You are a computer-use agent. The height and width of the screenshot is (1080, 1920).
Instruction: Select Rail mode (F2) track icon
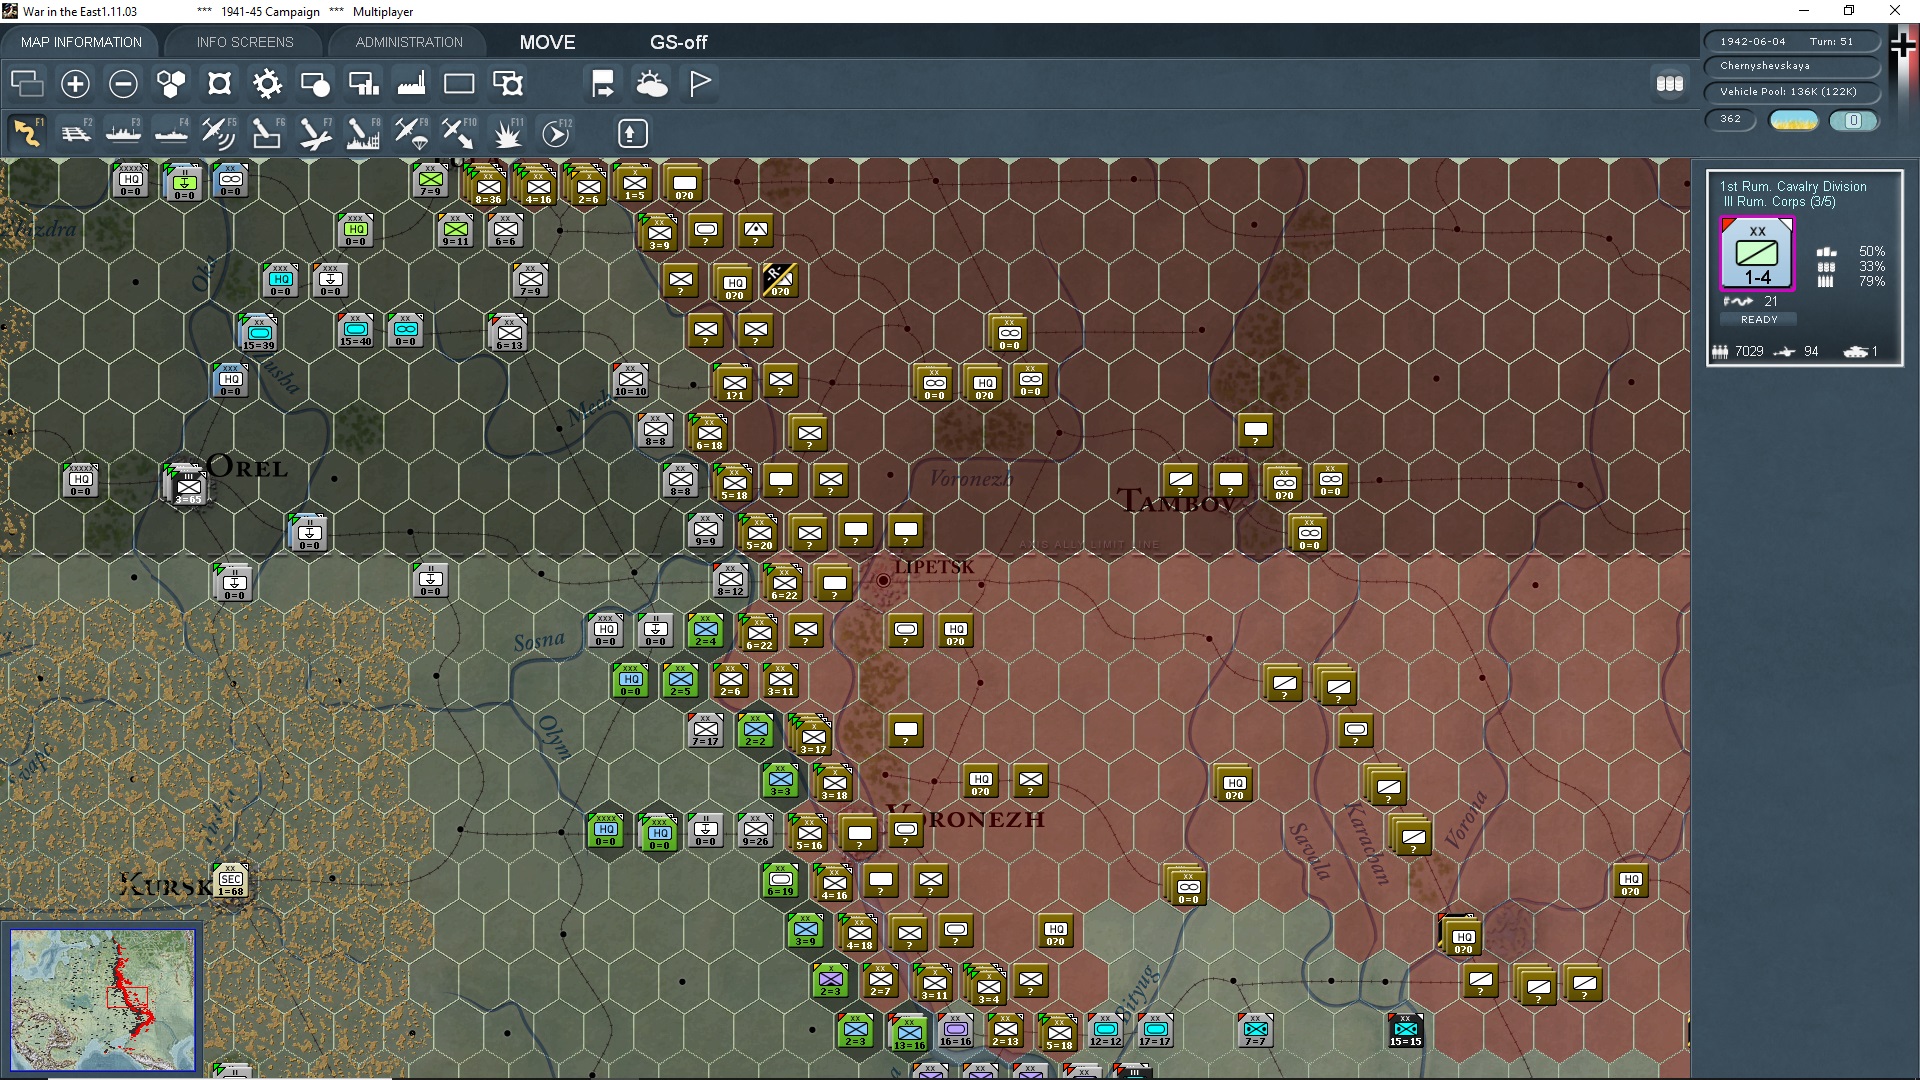pos(76,133)
